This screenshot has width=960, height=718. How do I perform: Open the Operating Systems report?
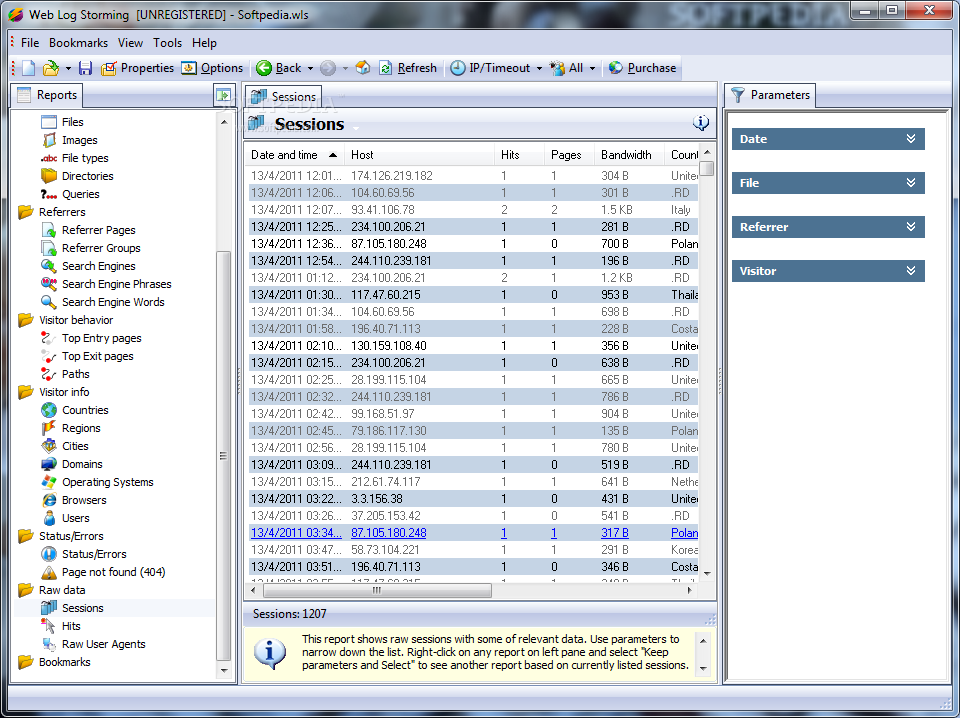pos(97,482)
